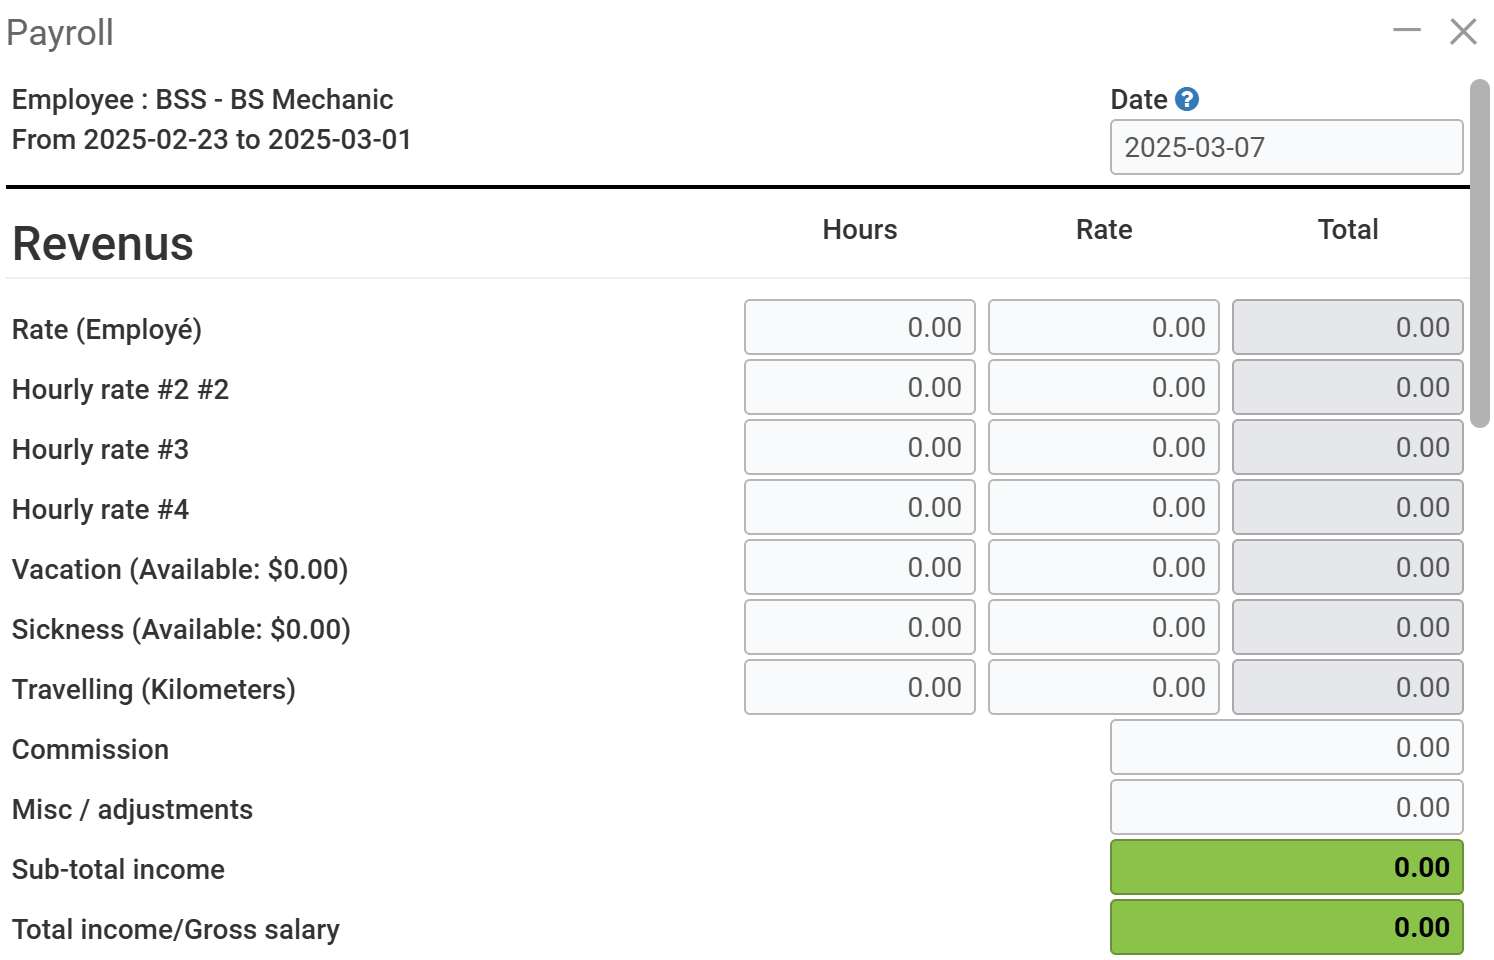Click the Vacation rate field
This screenshot has height=960, width=1494.
point(1103,567)
